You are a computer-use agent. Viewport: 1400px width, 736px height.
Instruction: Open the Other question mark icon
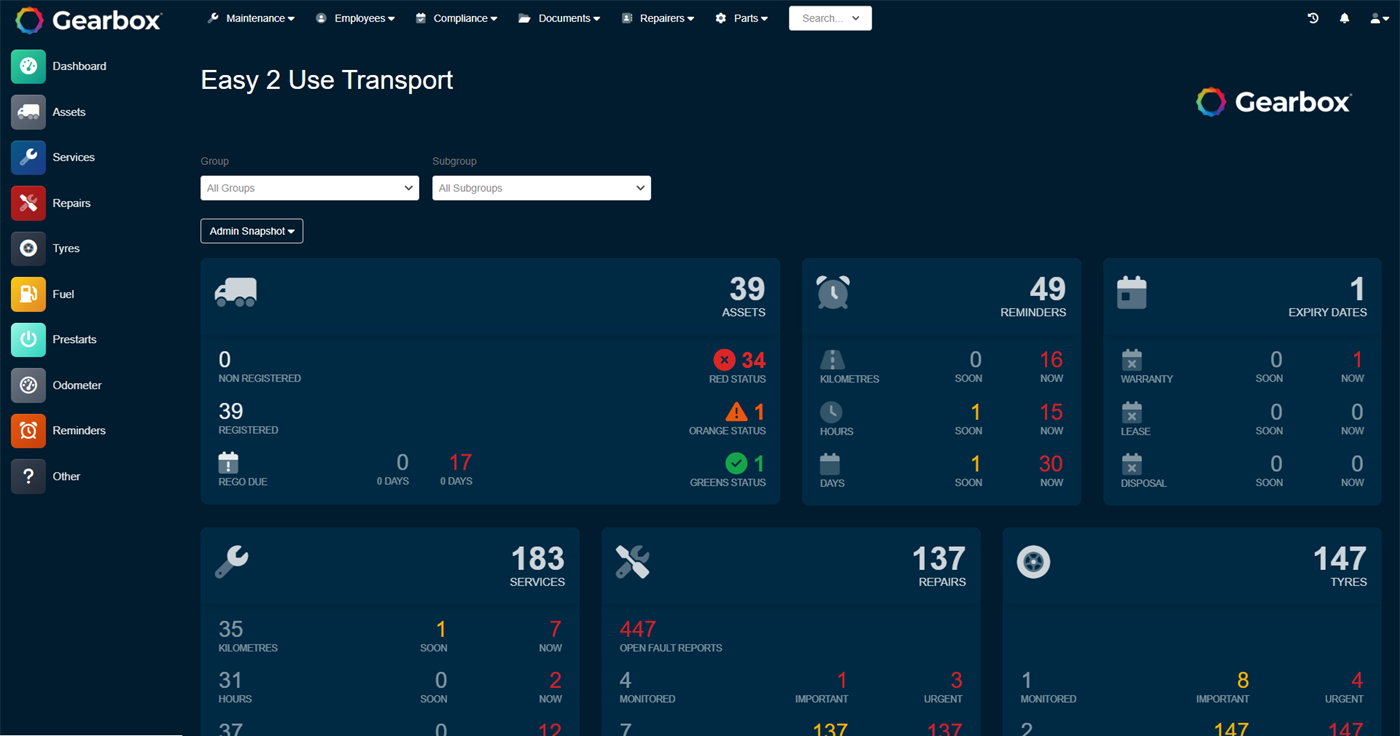(x=28, y=476)
